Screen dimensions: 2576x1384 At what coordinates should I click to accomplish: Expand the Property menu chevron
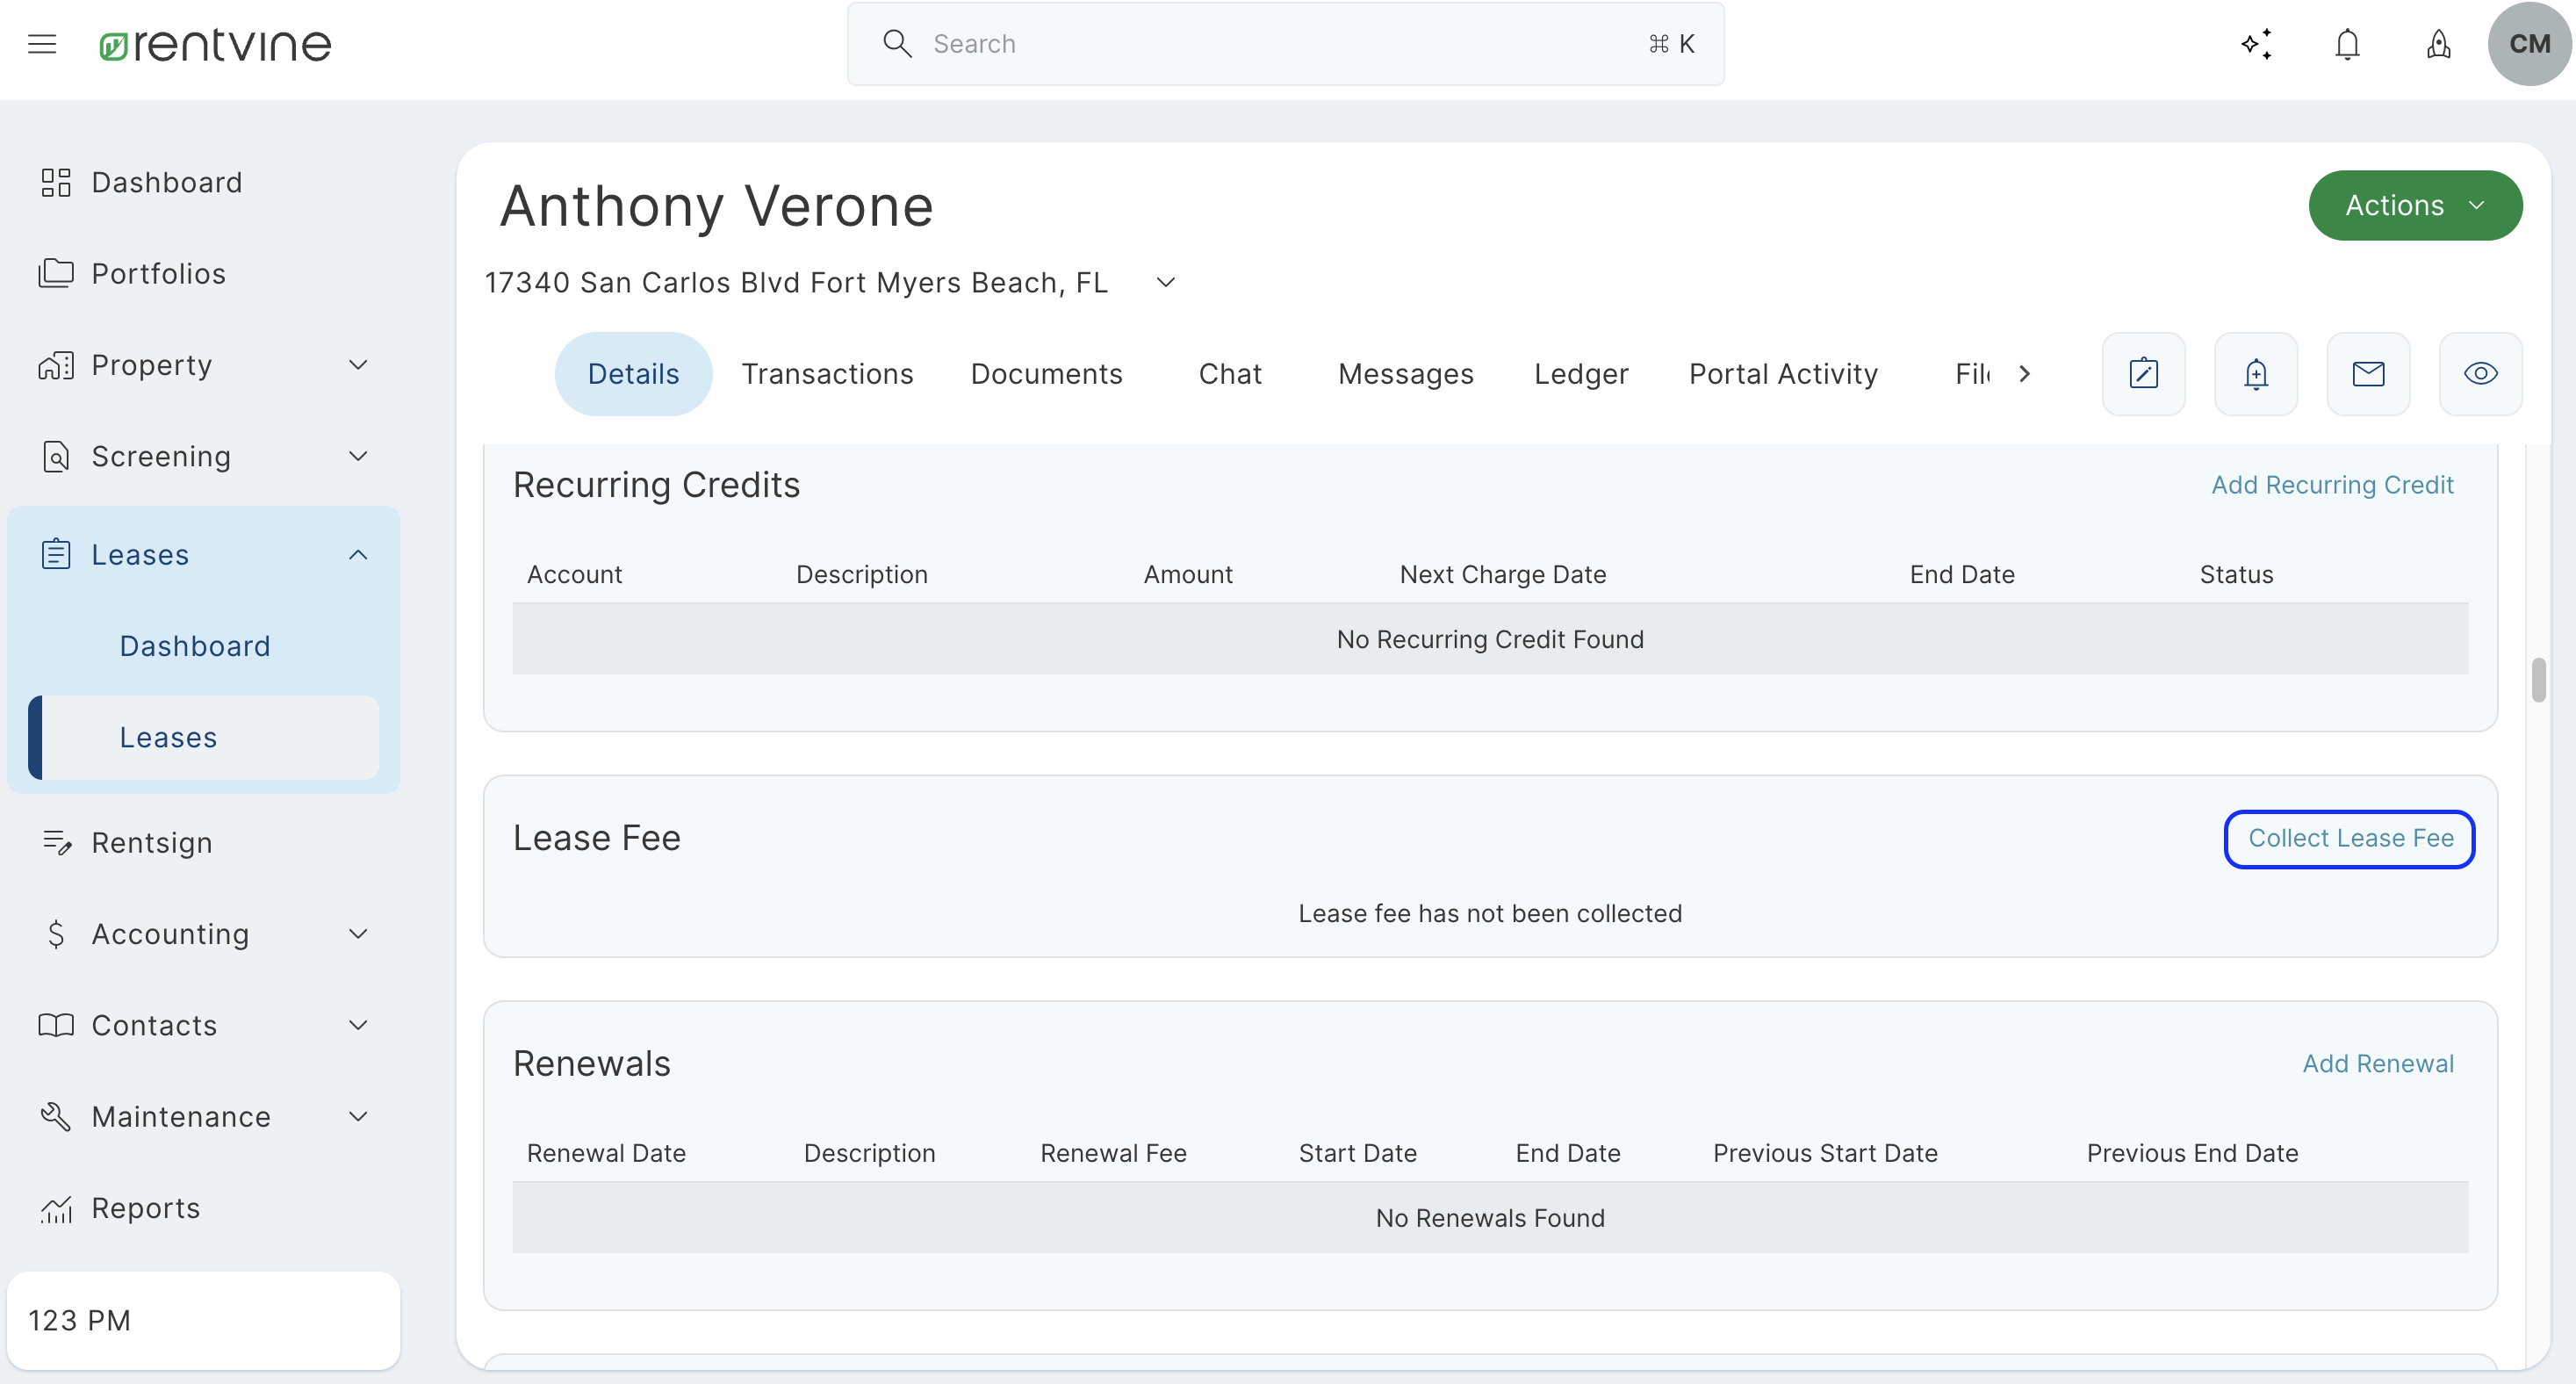click(x=358, y=365)
